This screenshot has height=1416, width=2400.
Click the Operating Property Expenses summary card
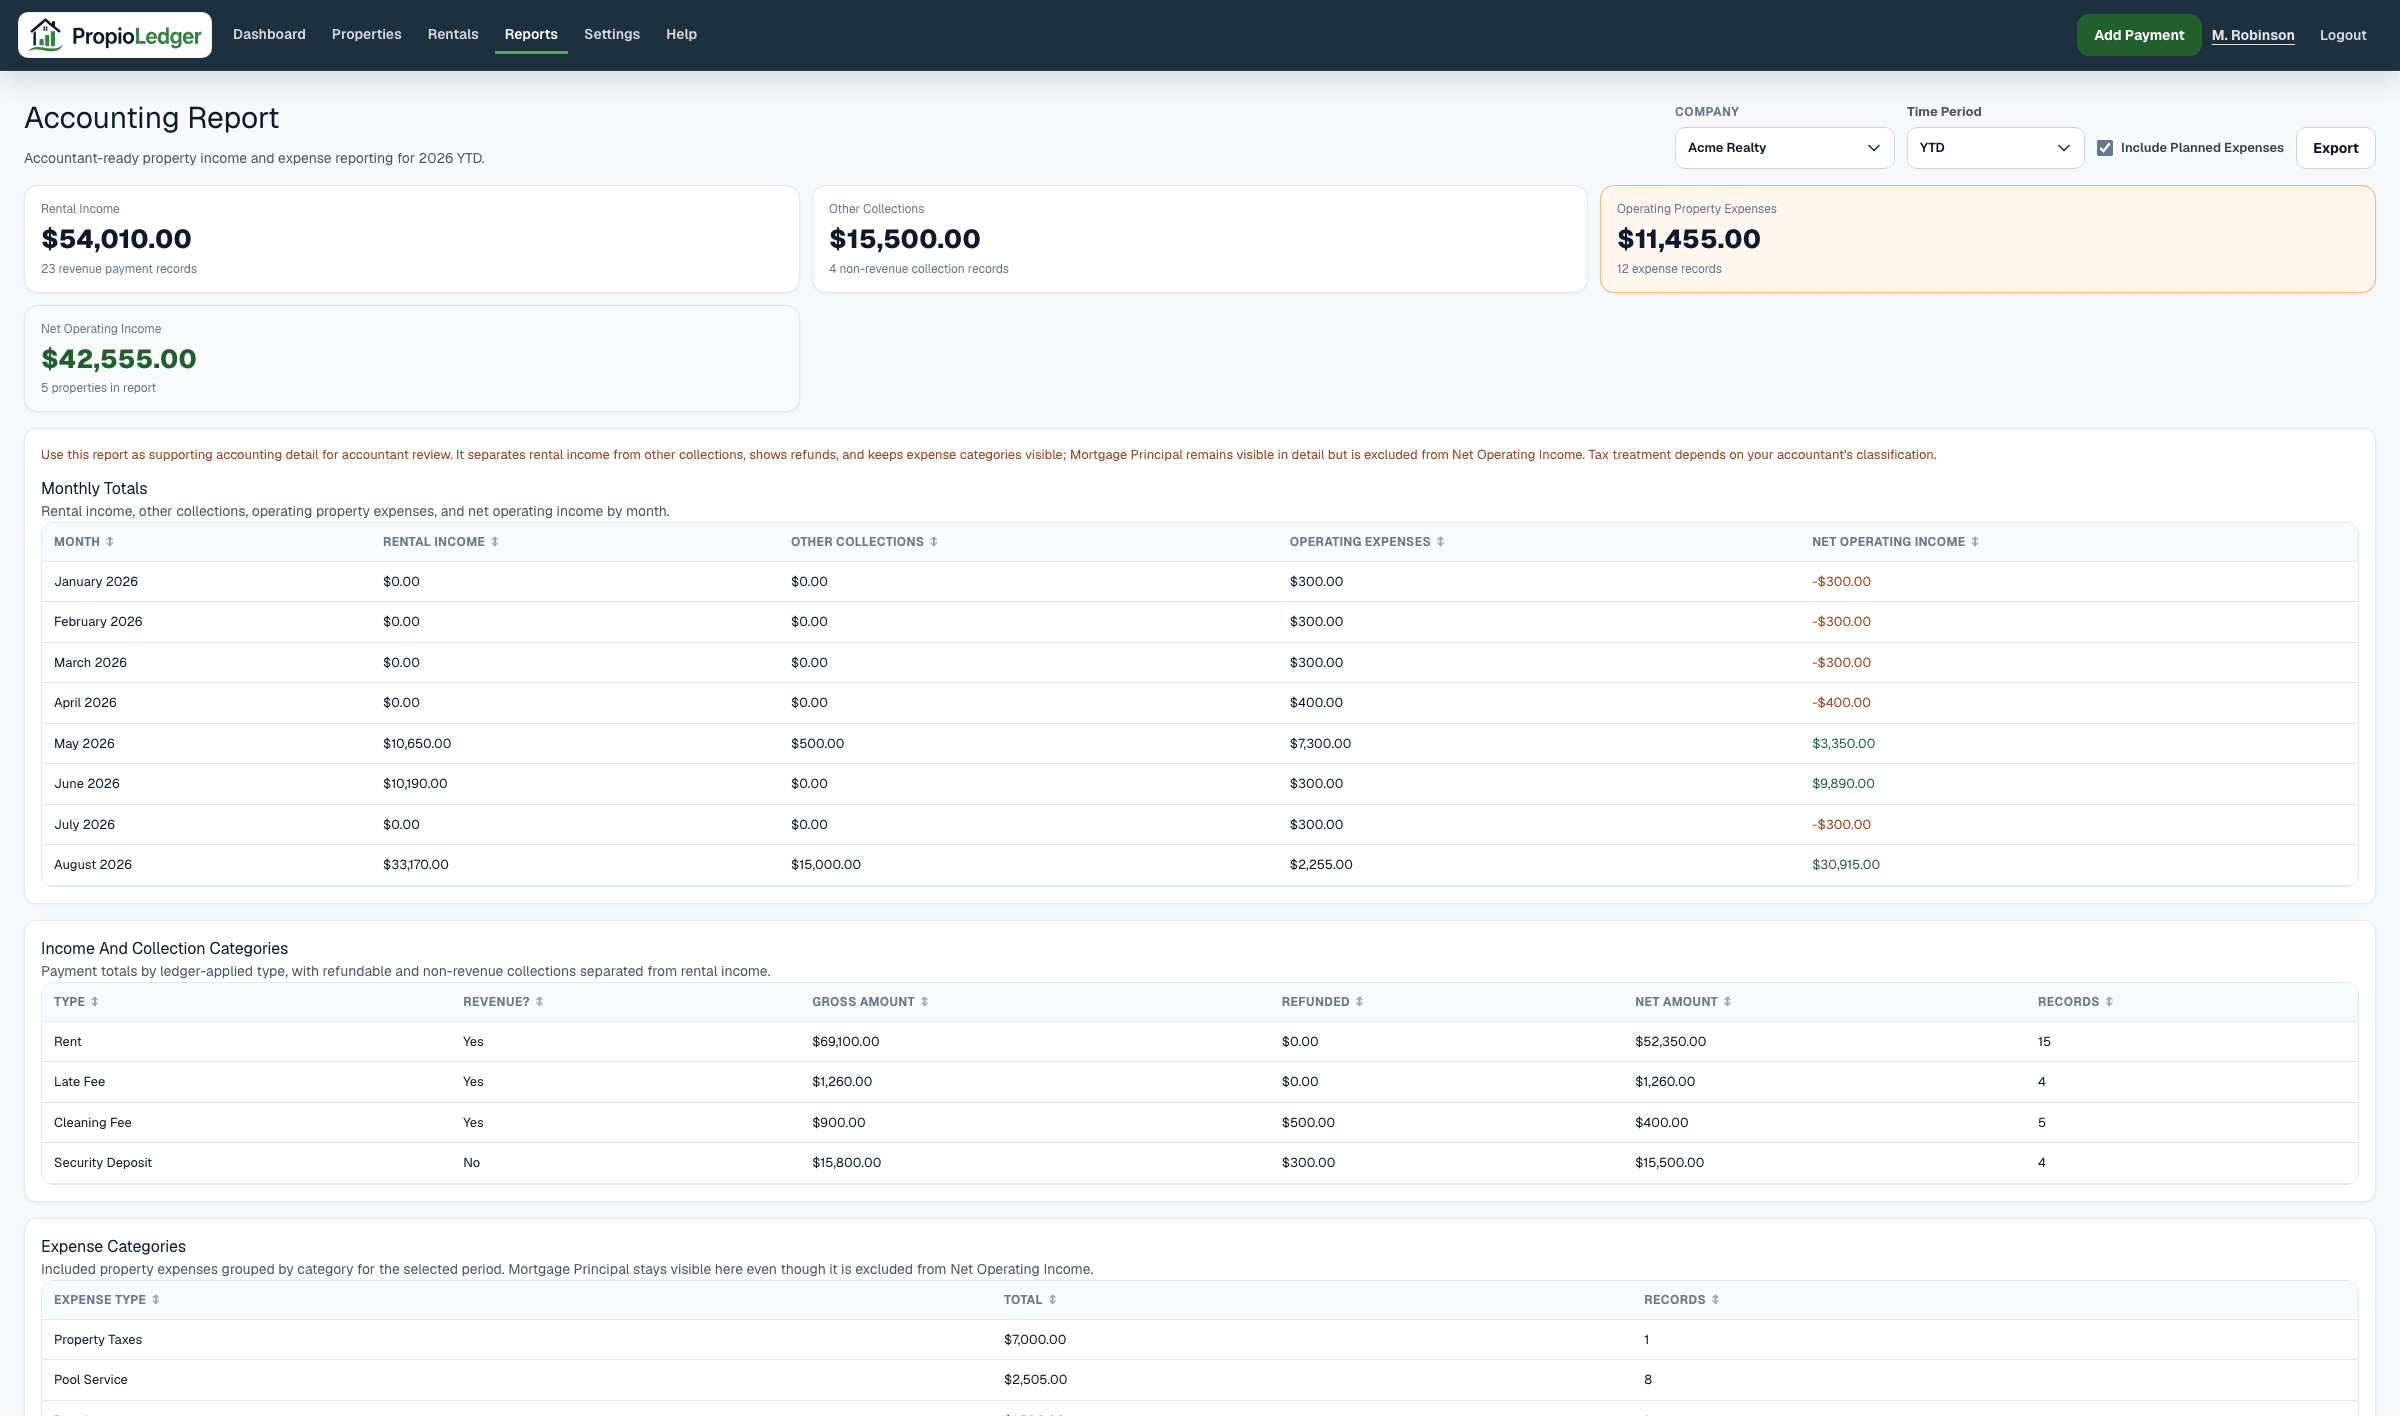1988,239
